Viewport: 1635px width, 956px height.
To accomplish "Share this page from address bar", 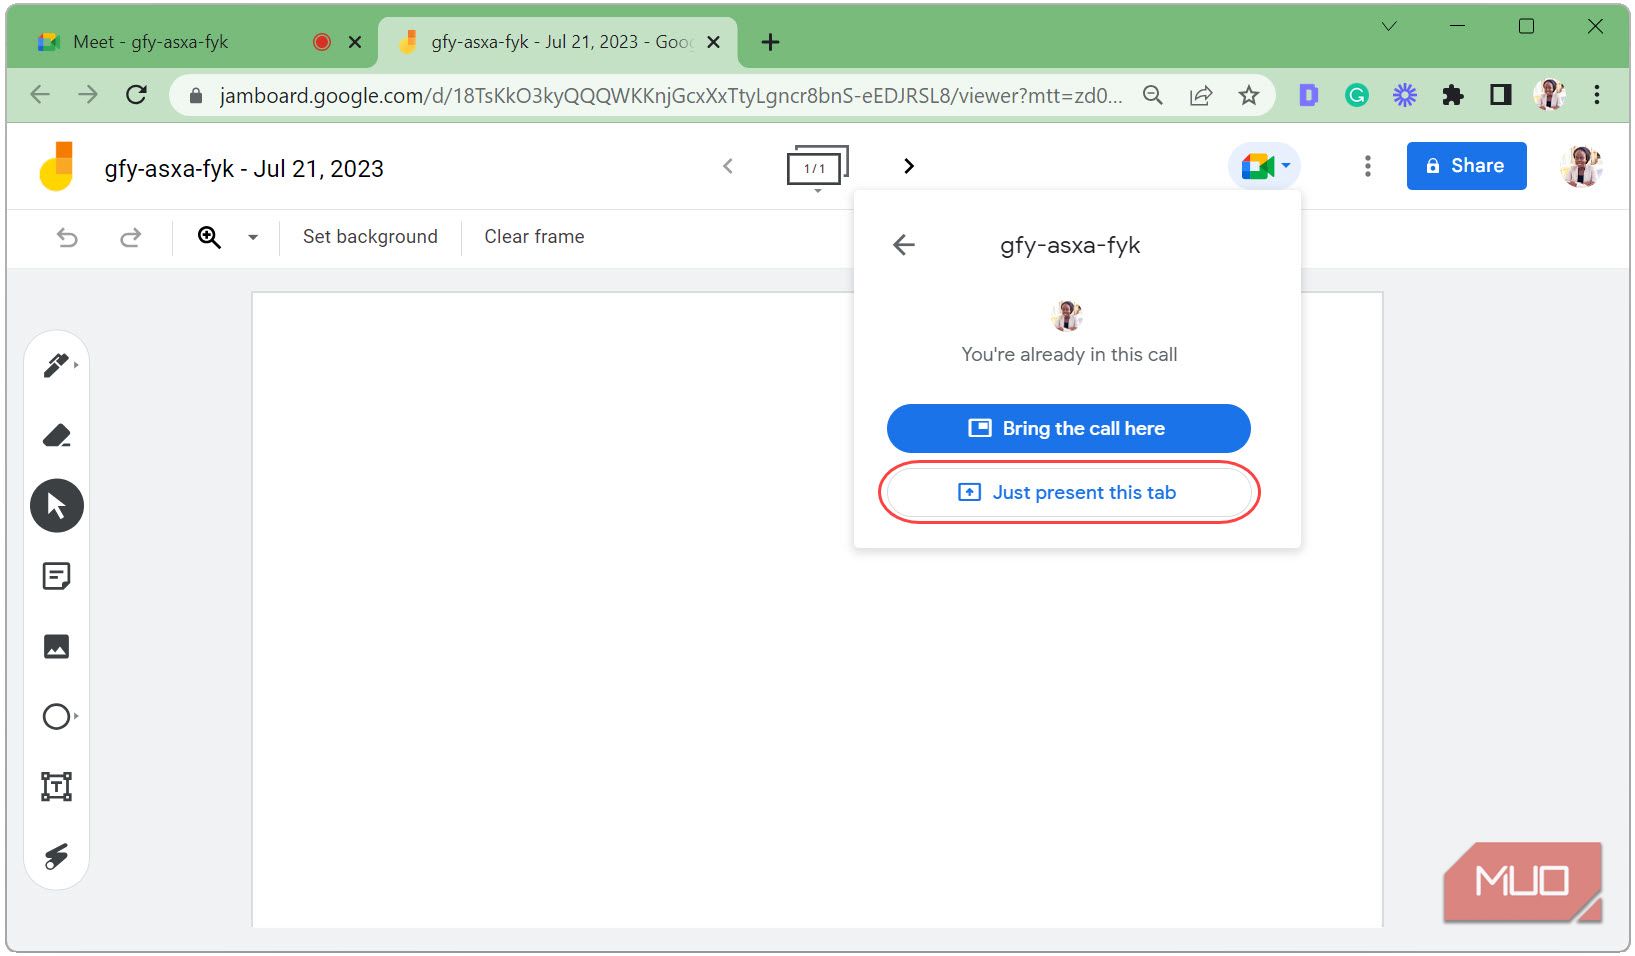I will coord(1201,95).
